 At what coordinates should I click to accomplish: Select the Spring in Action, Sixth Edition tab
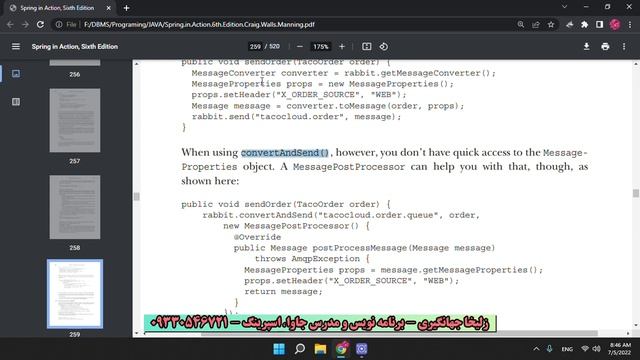[57, 8]
